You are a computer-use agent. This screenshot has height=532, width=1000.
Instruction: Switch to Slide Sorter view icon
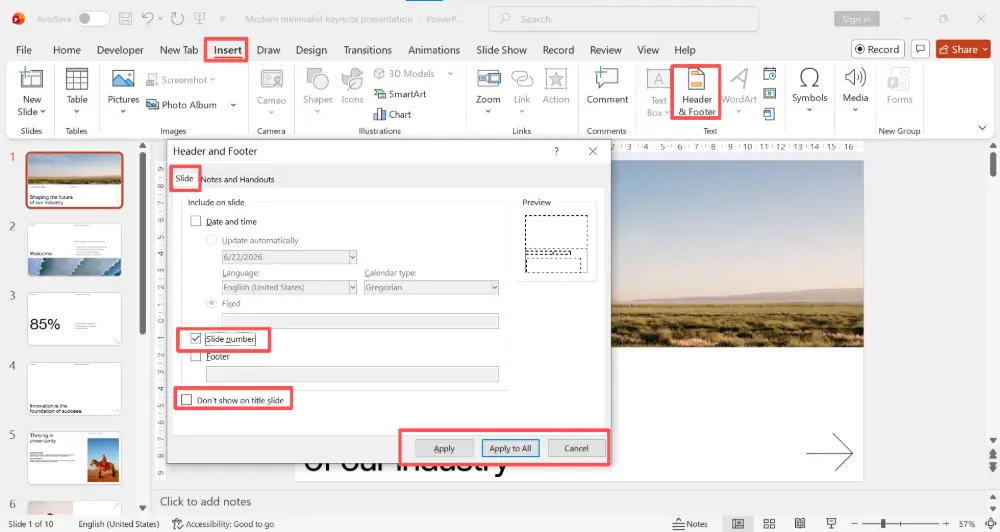(769, 524)
